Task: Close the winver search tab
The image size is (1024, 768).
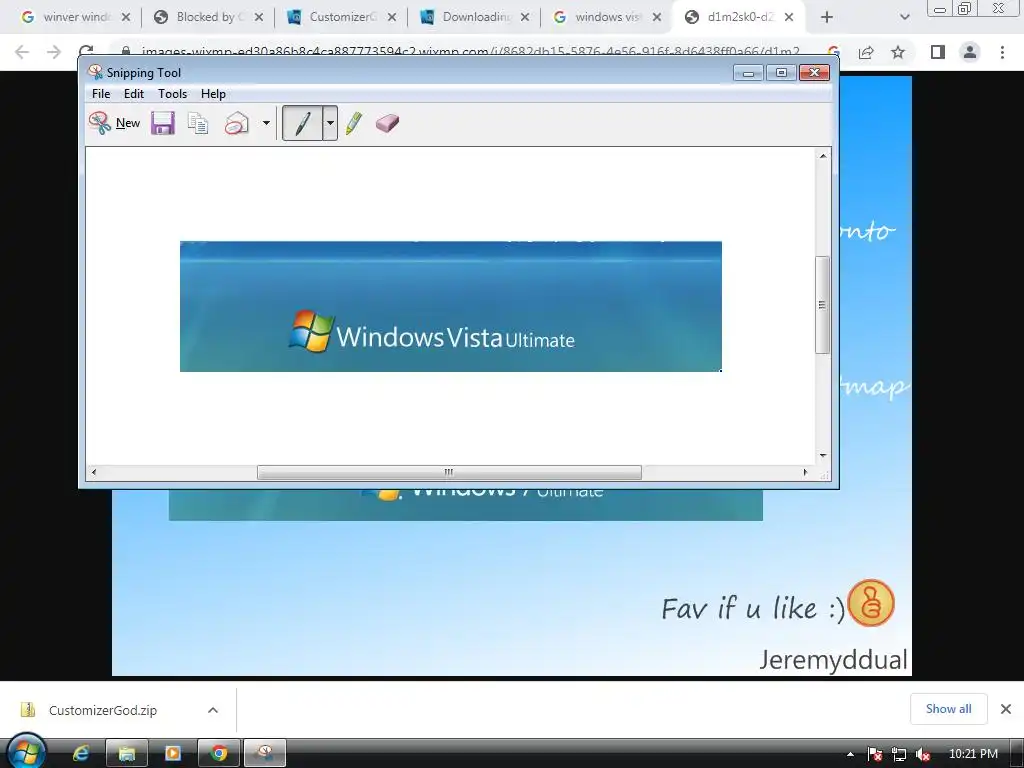Action: (x=126, y=17)
